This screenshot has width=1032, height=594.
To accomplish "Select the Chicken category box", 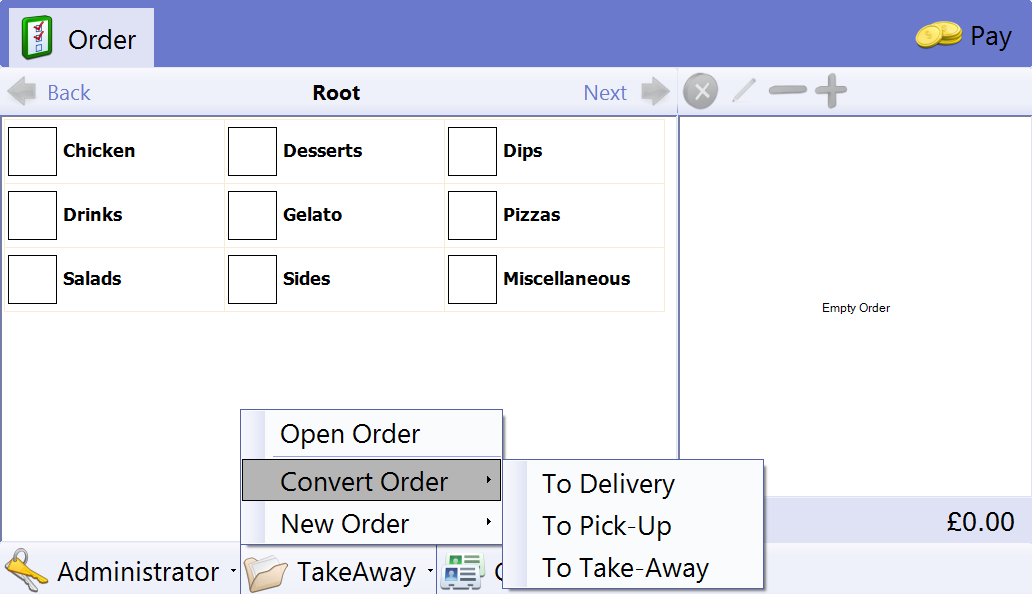I will coord(33,151).
